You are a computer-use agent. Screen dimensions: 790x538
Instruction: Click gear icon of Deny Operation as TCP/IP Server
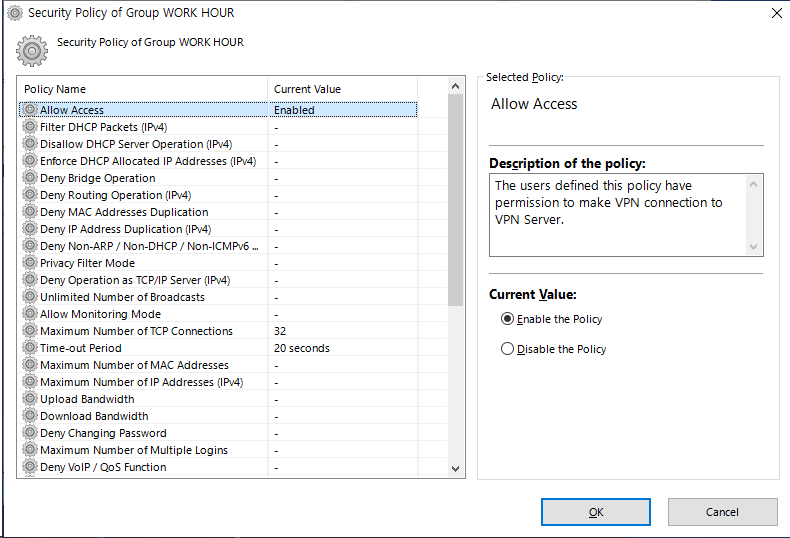(x=30, y=280)
